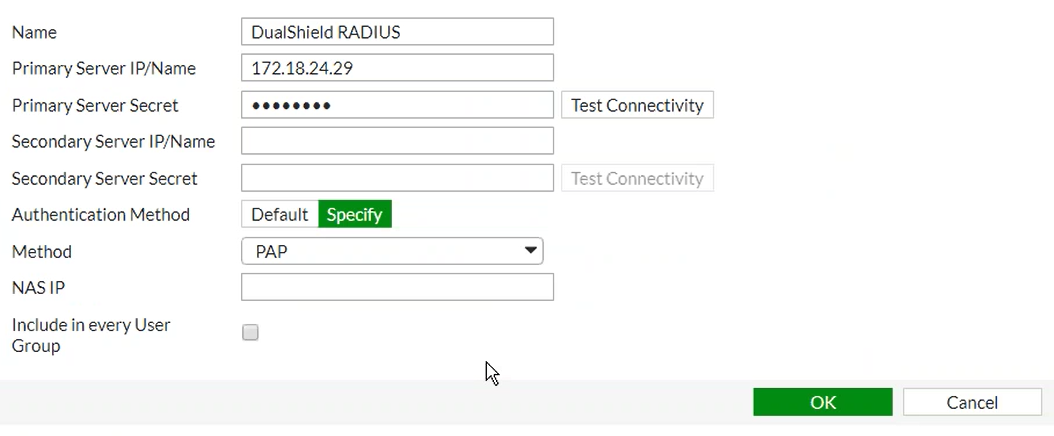The image size is (1054, 436).
Task: Confirm settings with the OK button
Action: tap(822, 402)
